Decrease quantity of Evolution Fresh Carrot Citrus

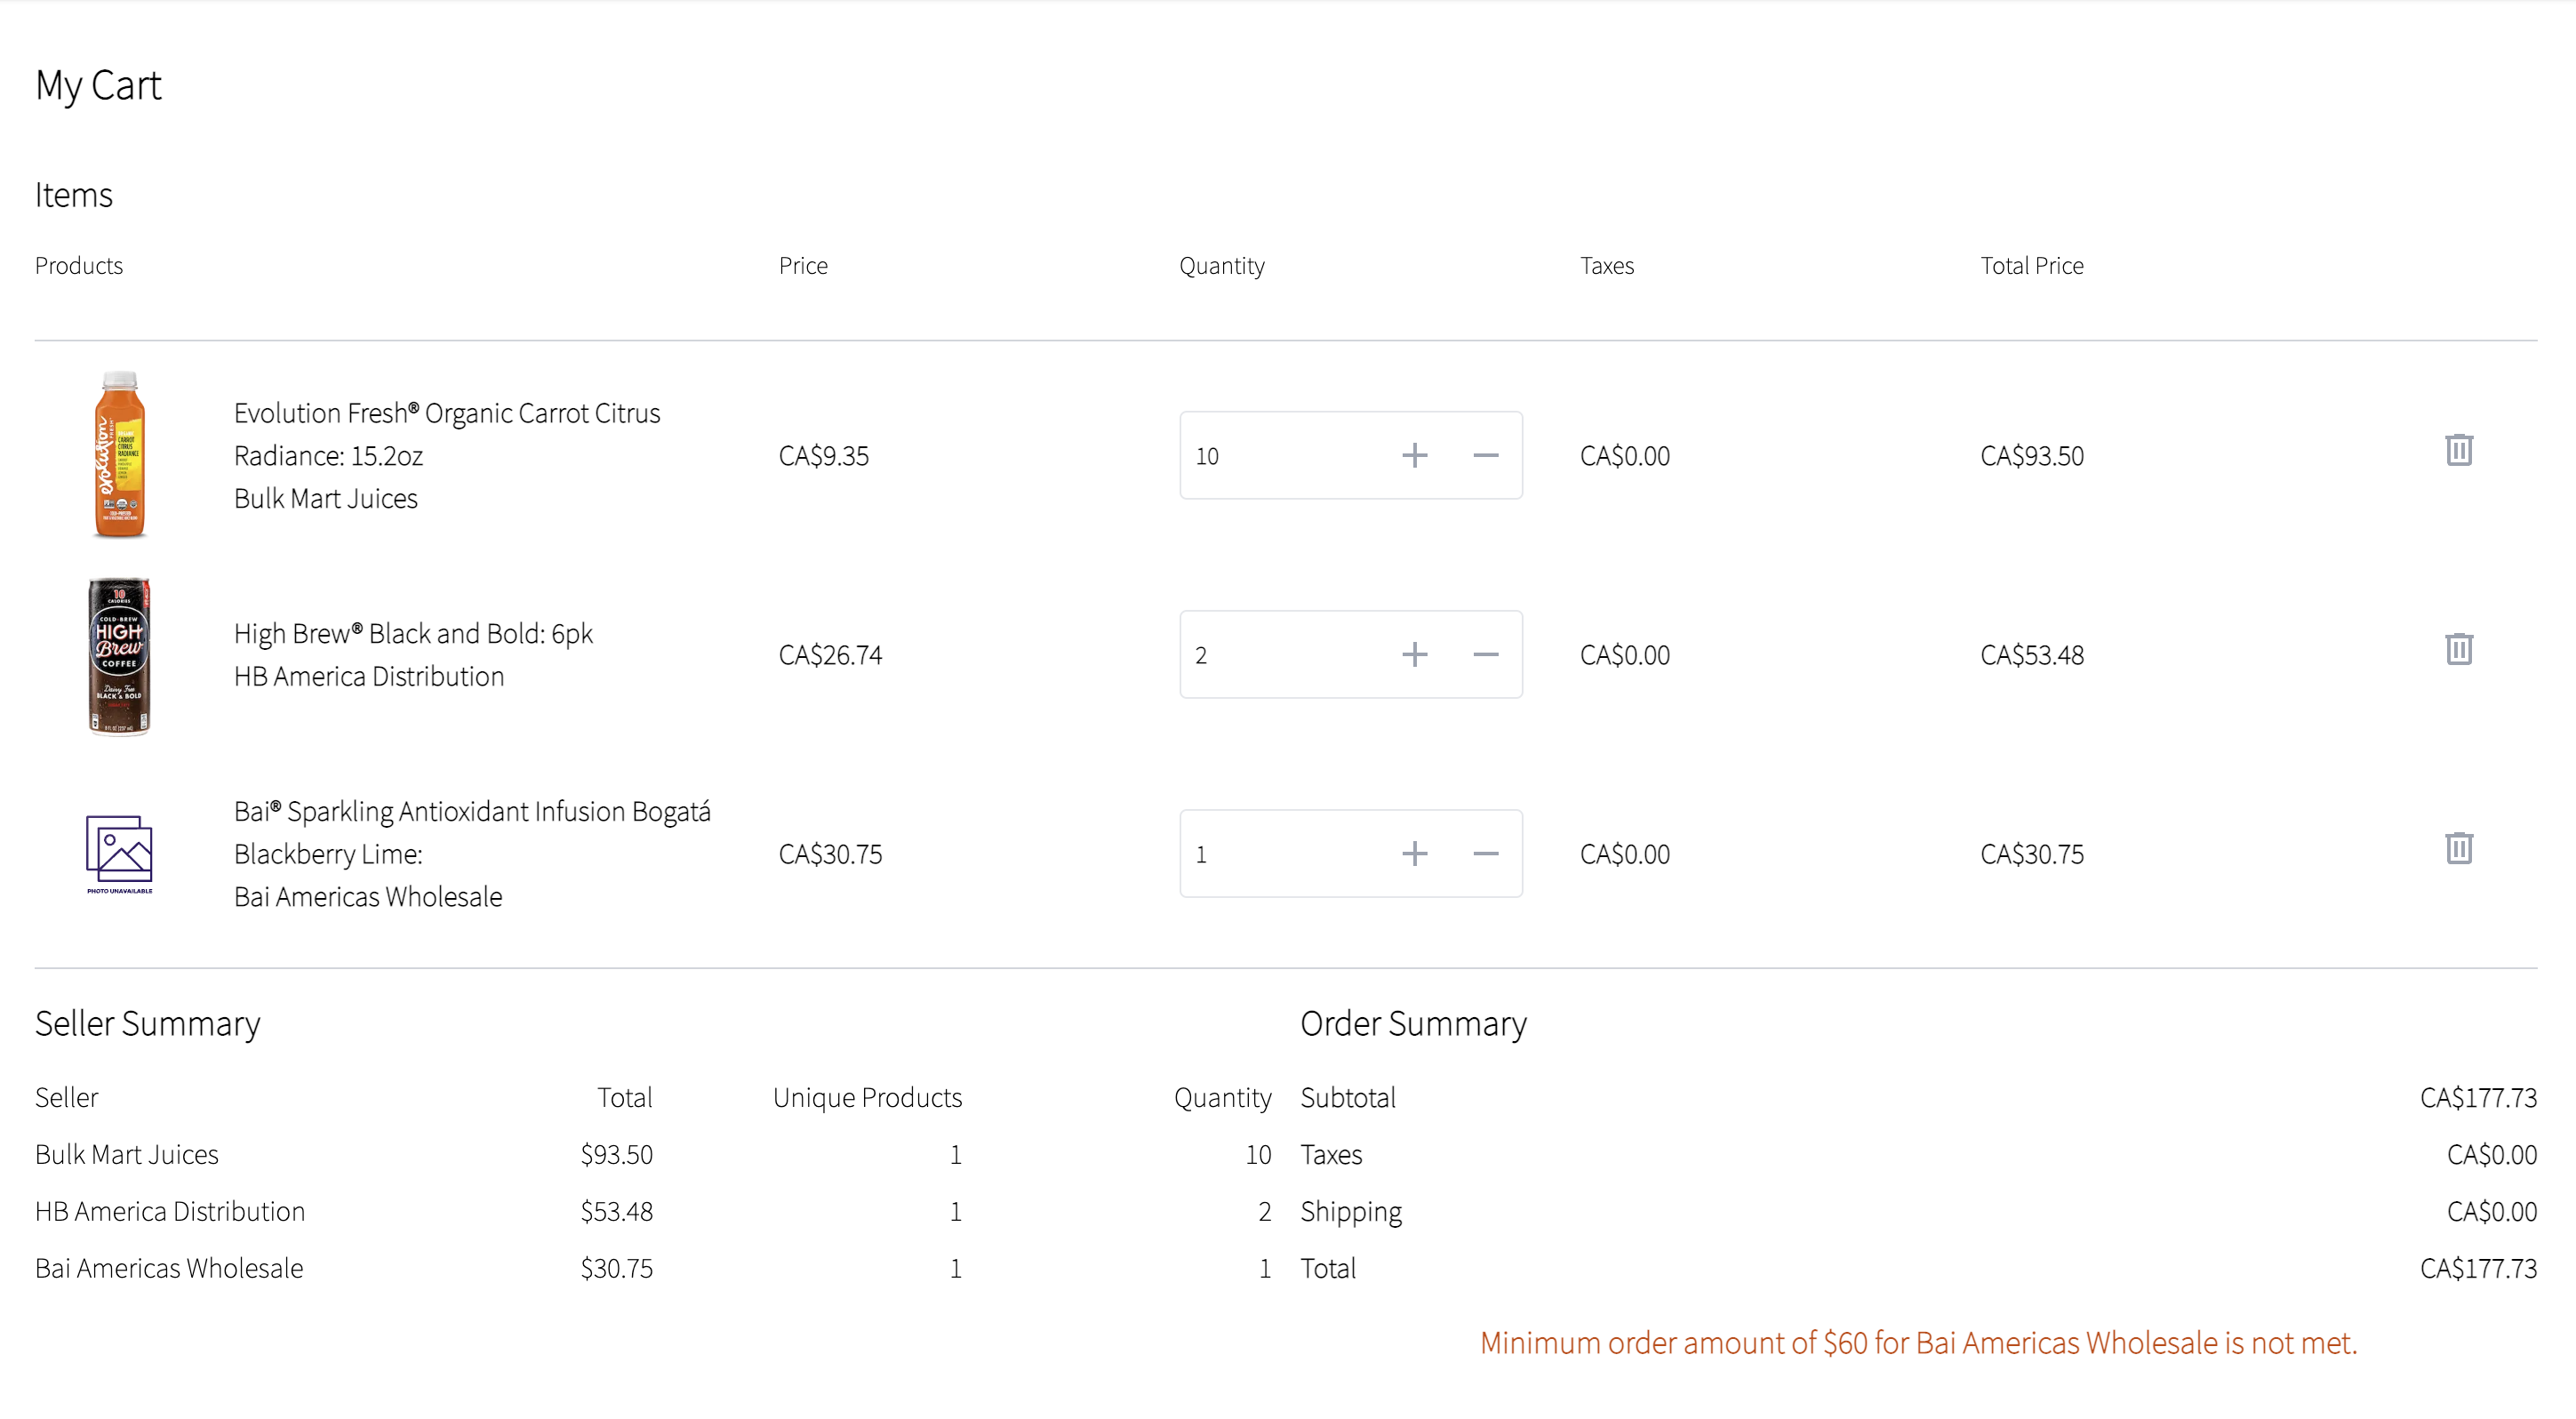pyautogui.click(x=1485, y=456)
